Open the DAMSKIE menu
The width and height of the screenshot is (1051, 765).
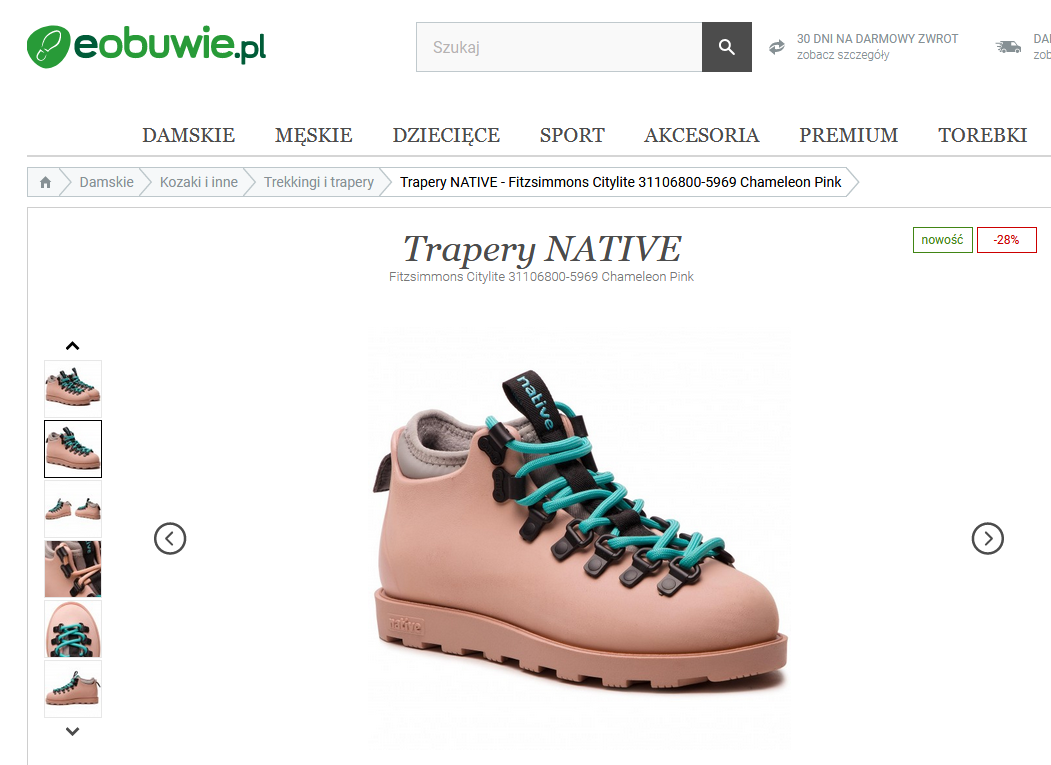(x=188, y=135)
